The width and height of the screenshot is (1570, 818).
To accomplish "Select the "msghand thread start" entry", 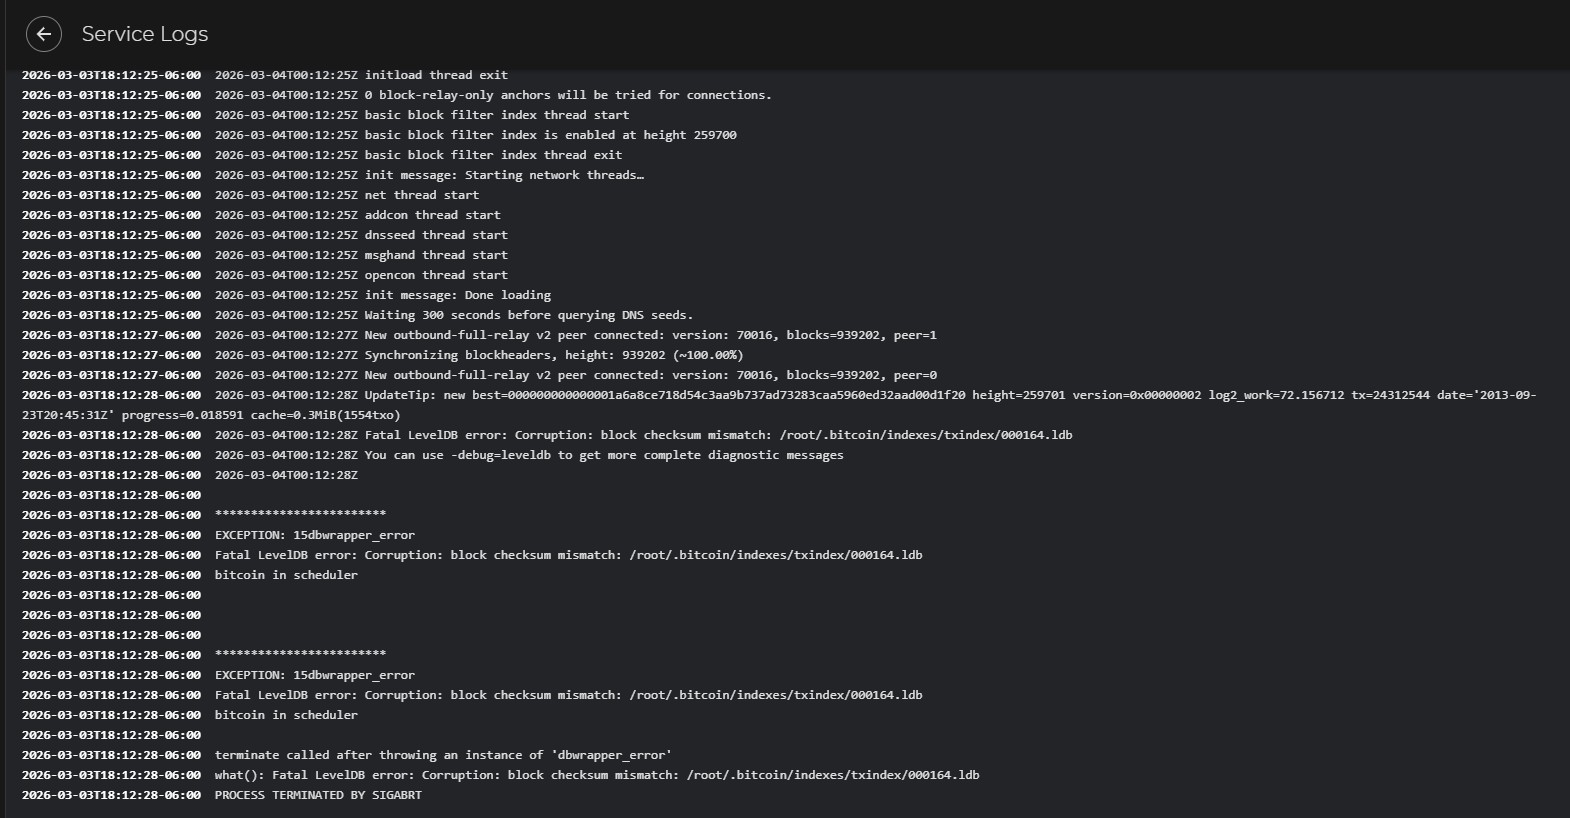I will 436,255.
